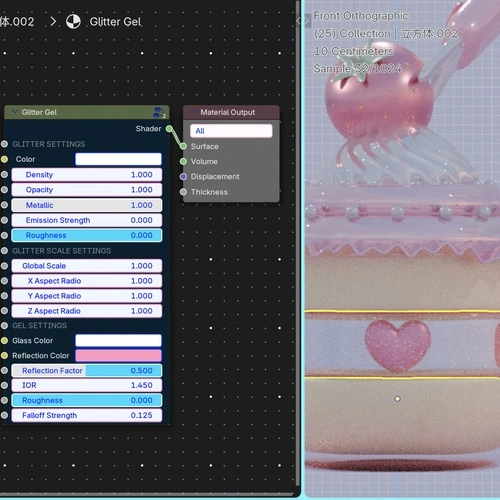500x500 pixels.
Task: Click the Global Scale field
Action: click(x=87, y=266)
